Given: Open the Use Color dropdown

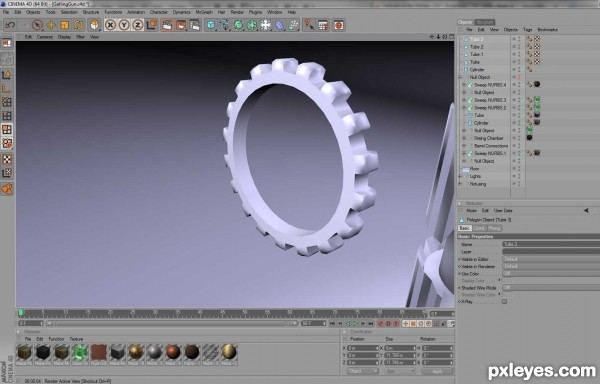Looking at the screenshot, I should (x=551, y=274).
